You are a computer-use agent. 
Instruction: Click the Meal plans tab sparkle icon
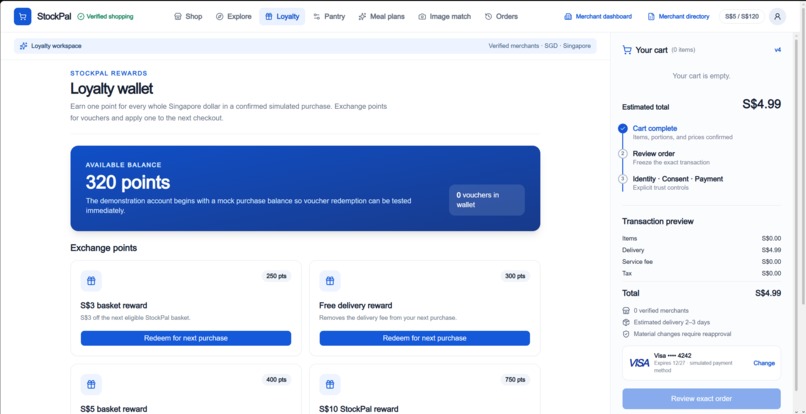(x=362, y=16)
